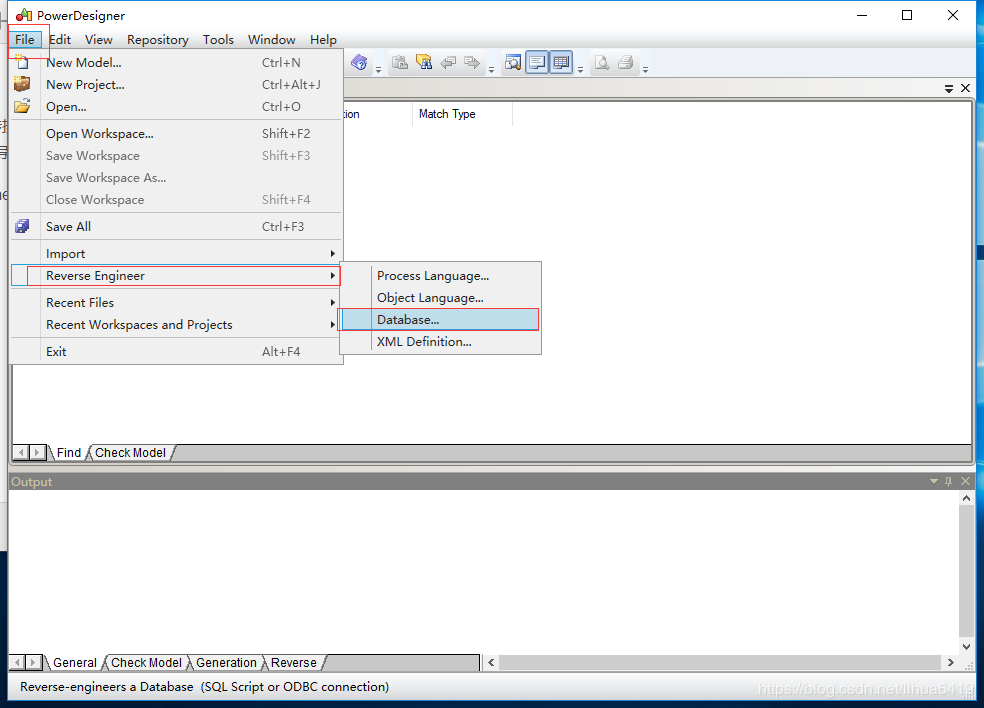
Task: Expand the Recent Files submenu
Action: tap(333, 302)
